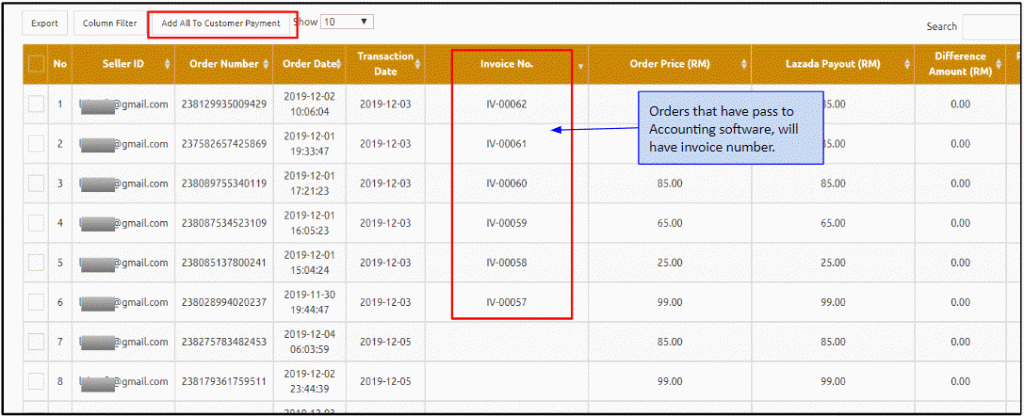Select invoice number IV-00057
The height and width of the screenshot is (416, 1024).
point(507,302)
